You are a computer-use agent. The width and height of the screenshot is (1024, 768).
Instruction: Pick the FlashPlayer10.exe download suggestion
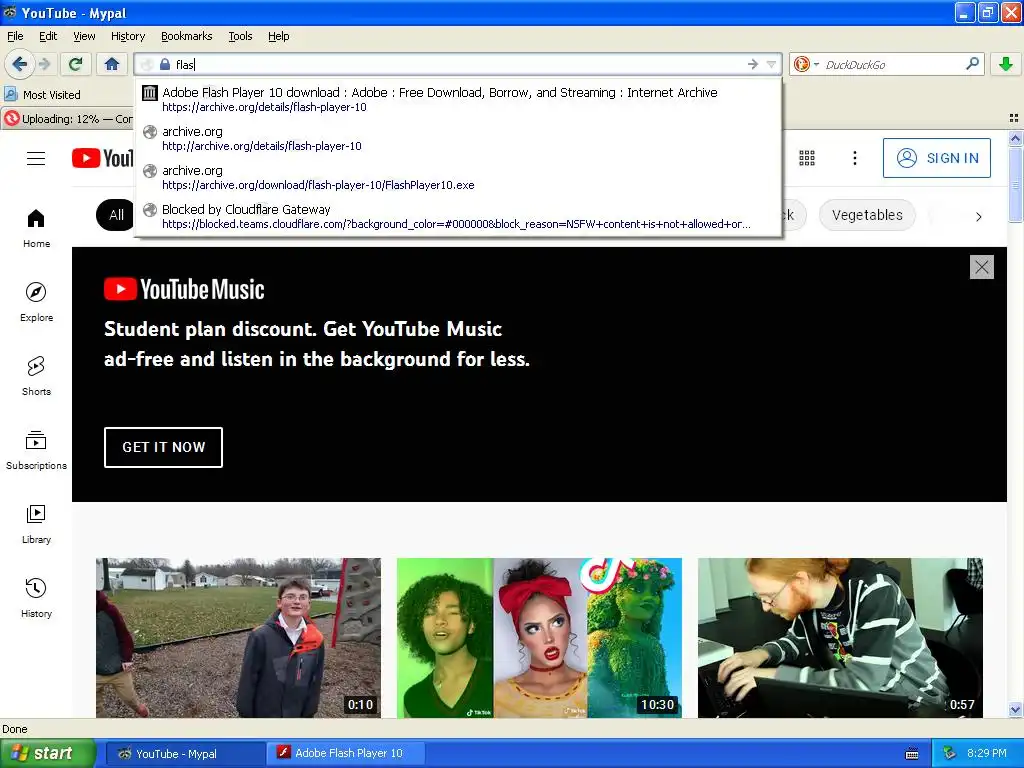click(x=458, y=177)
